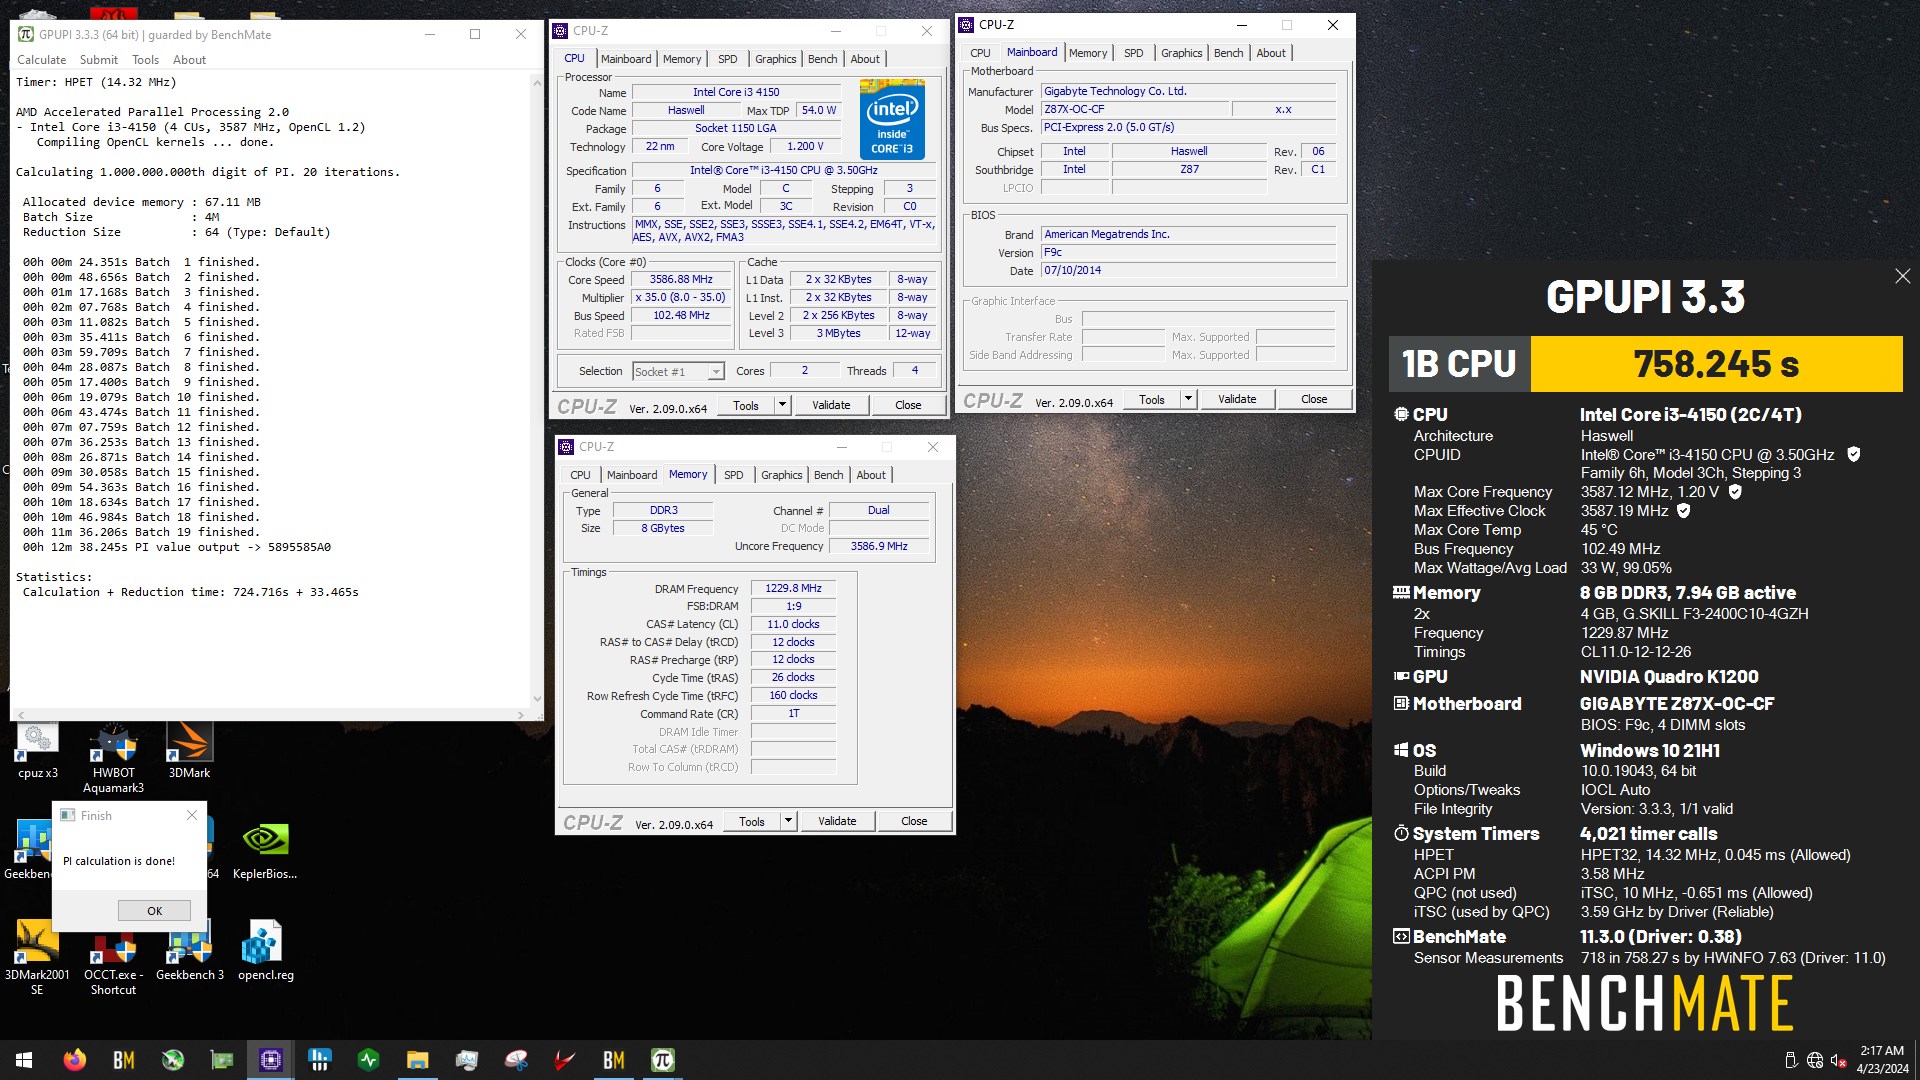Switch to Mainboard tab in CPU window
The image size is (1920, 1080).
tap(626, 59)
